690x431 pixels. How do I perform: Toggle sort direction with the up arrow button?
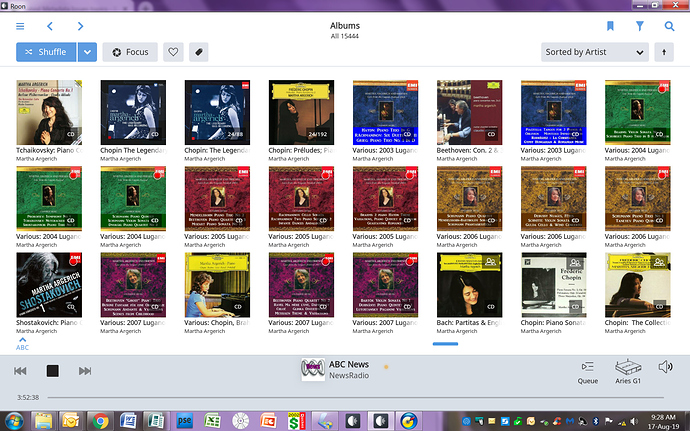pos(664,52)
